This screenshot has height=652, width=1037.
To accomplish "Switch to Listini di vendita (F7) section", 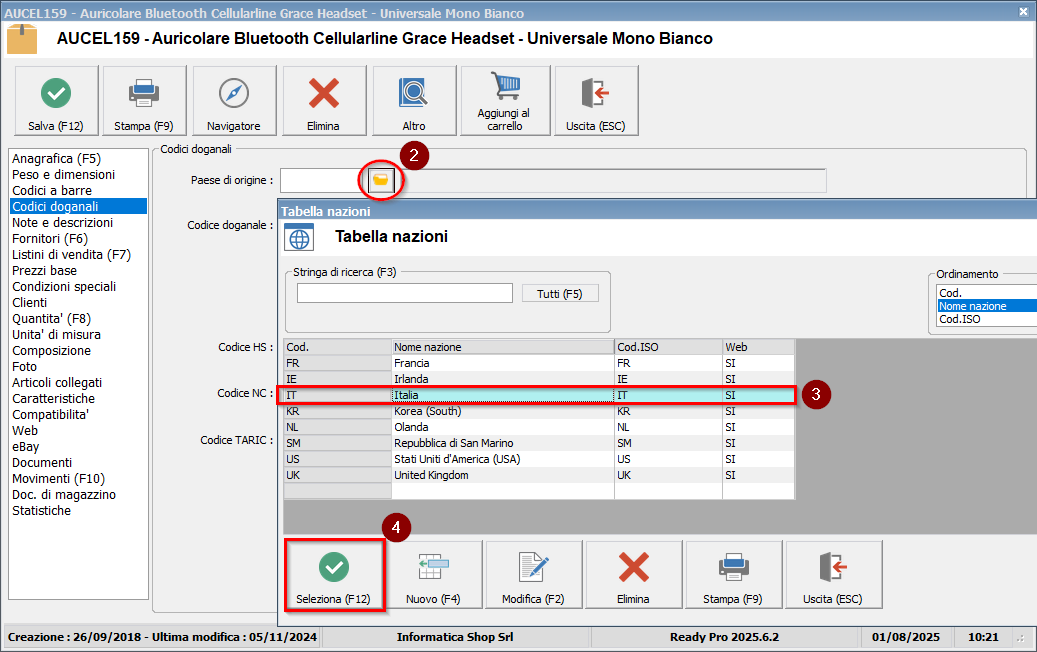I will pos(71,254).
